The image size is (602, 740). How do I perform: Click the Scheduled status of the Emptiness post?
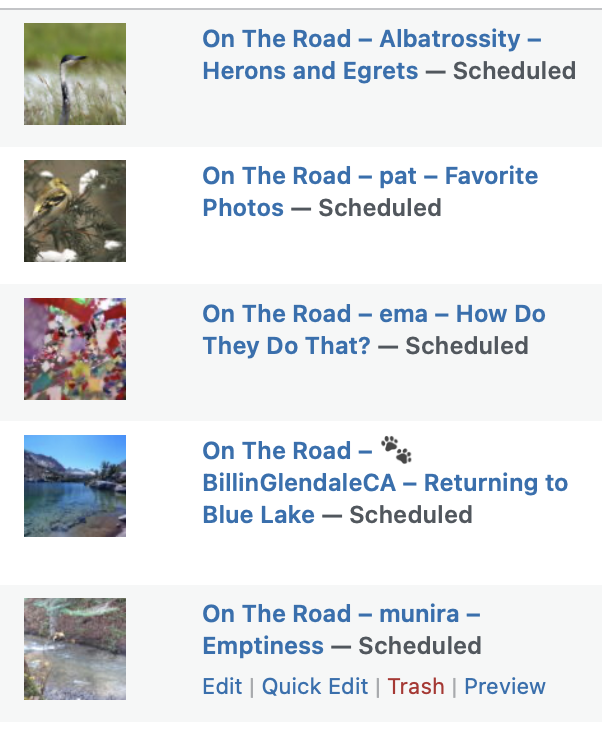pos(420,646)
